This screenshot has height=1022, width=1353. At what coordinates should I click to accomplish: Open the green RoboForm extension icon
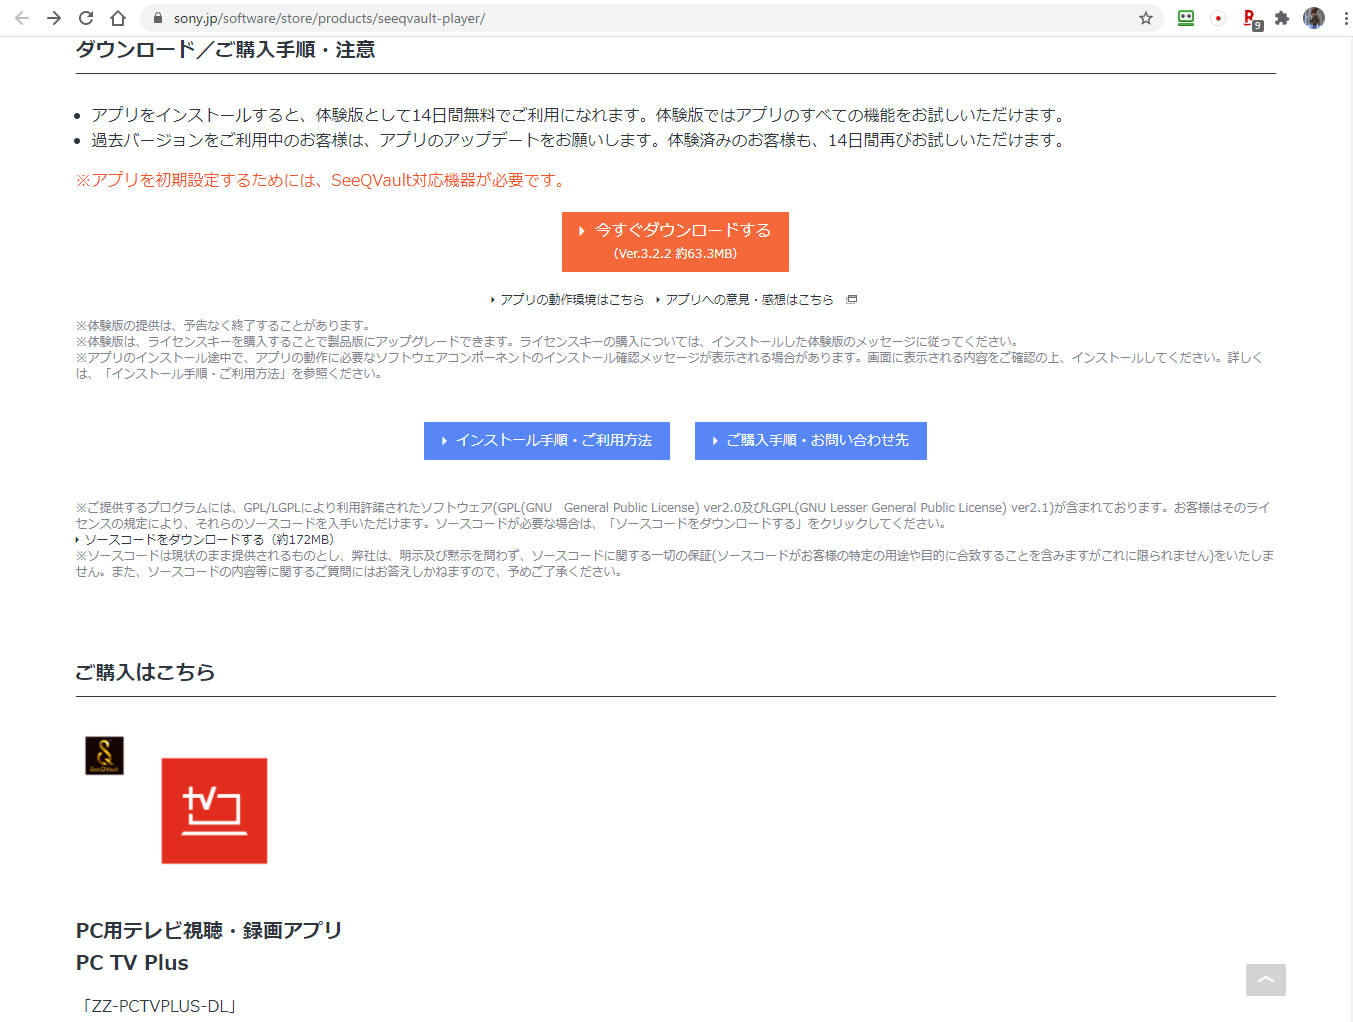pos(1186,18)
